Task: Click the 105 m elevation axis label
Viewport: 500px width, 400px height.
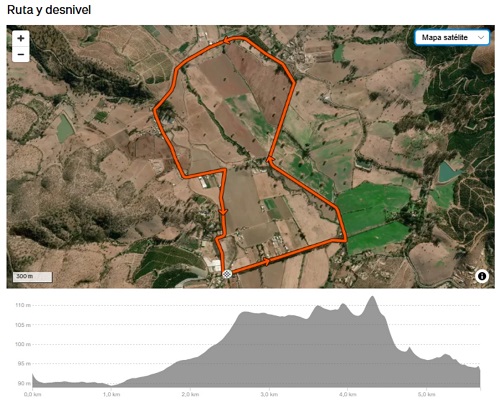Action: click(23, 325)
